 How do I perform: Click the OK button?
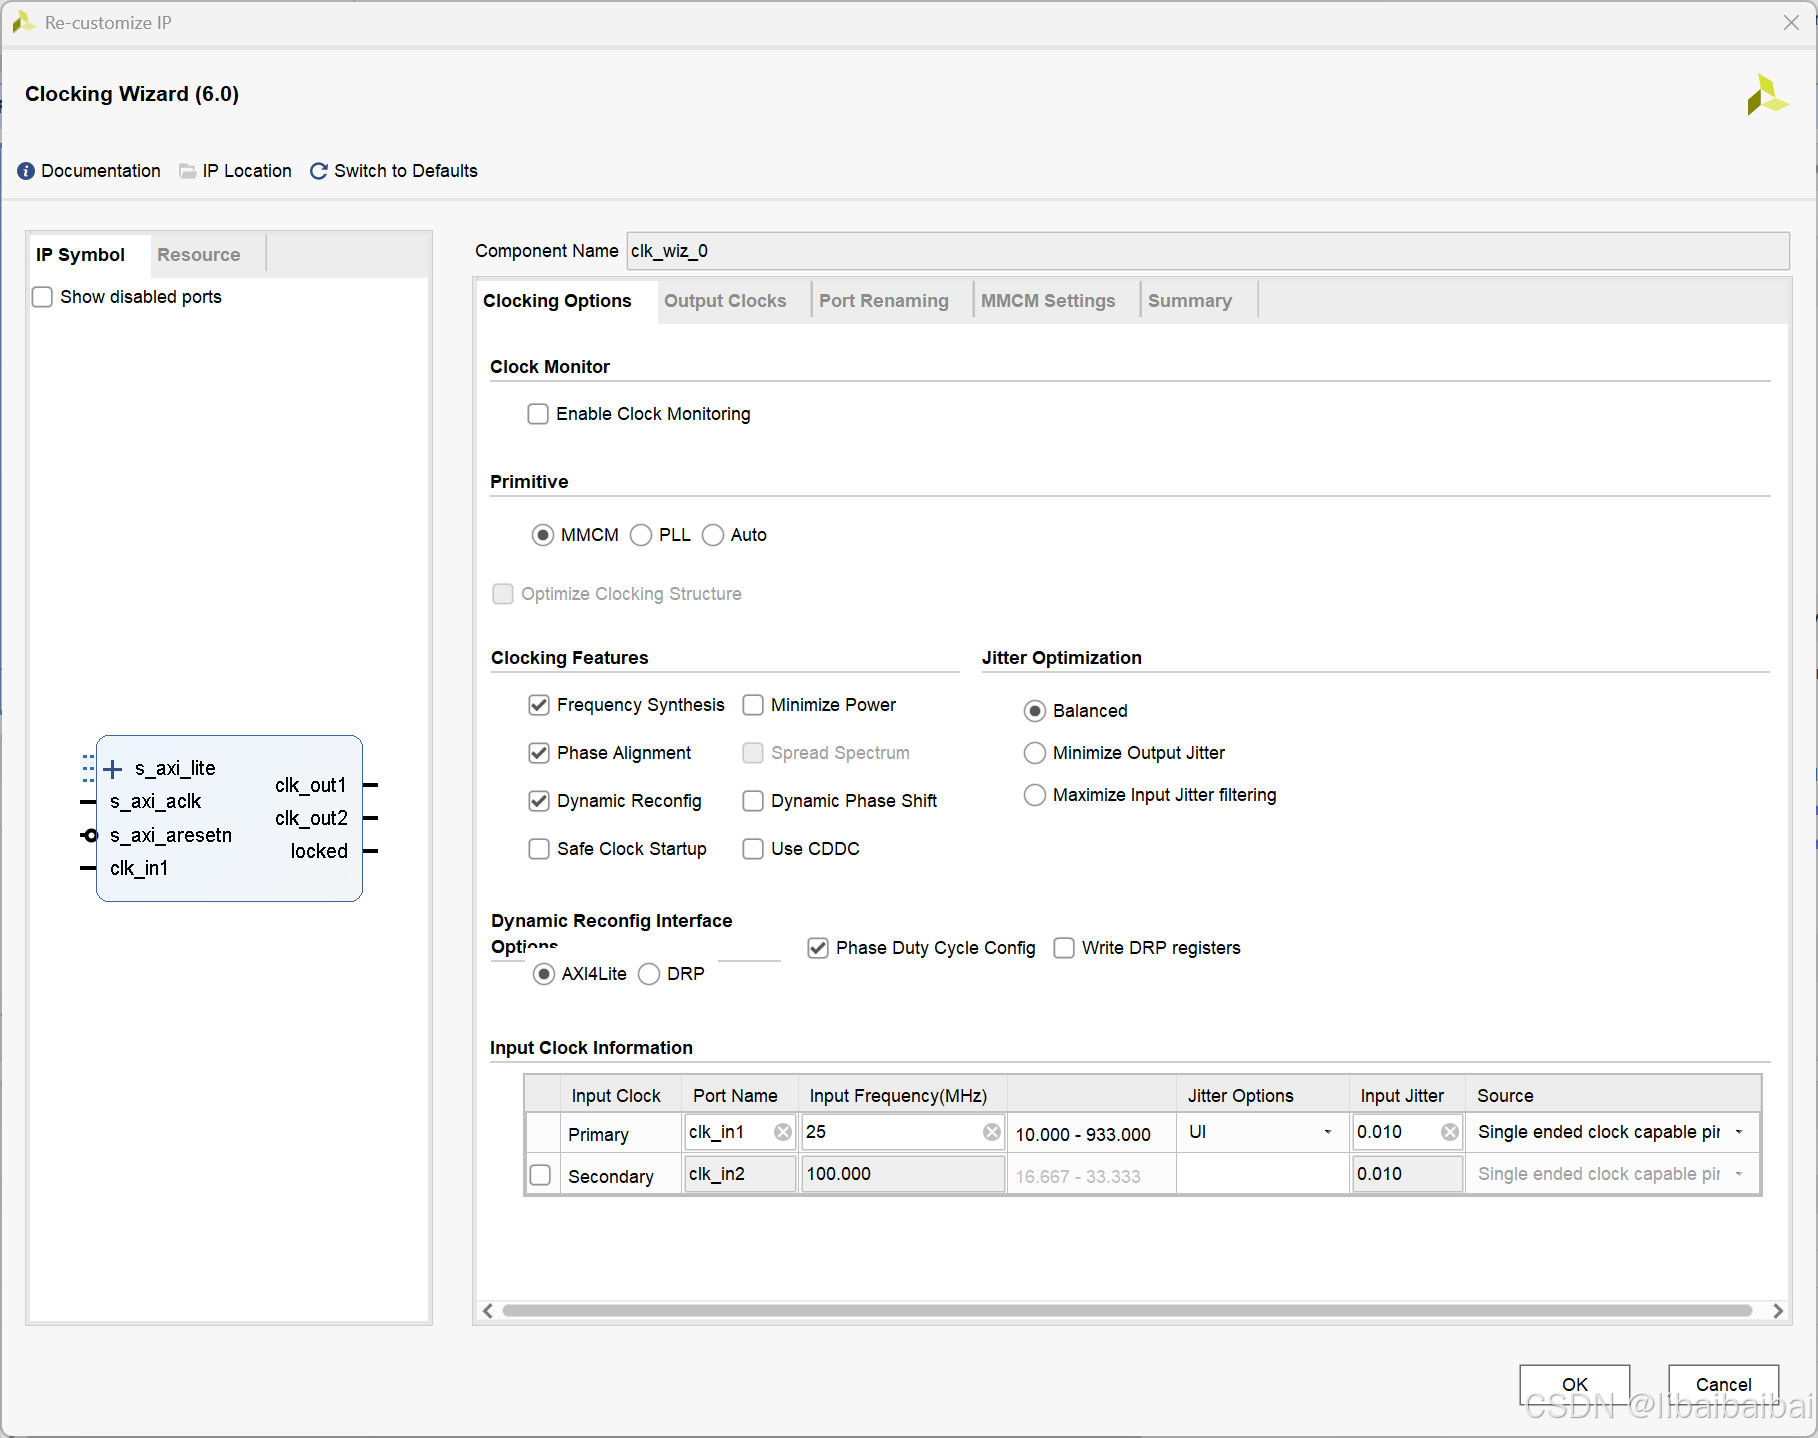click(x=1573, y=1385)
